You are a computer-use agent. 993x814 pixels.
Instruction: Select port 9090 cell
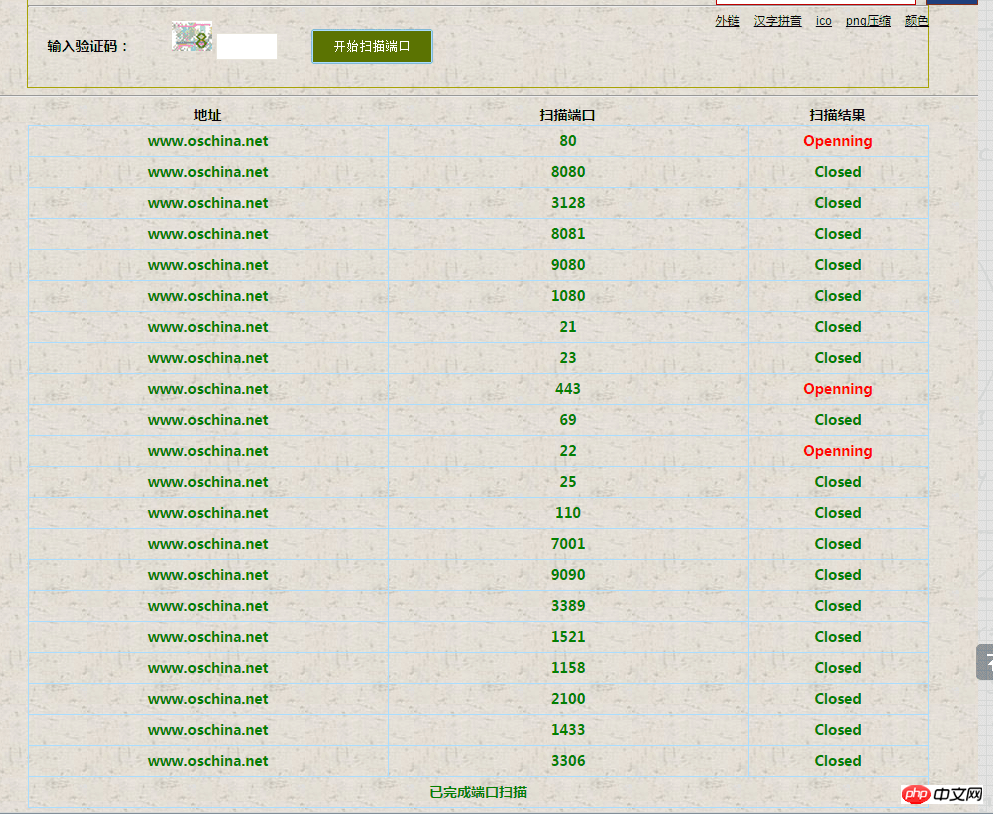click(x=568, y=575)
